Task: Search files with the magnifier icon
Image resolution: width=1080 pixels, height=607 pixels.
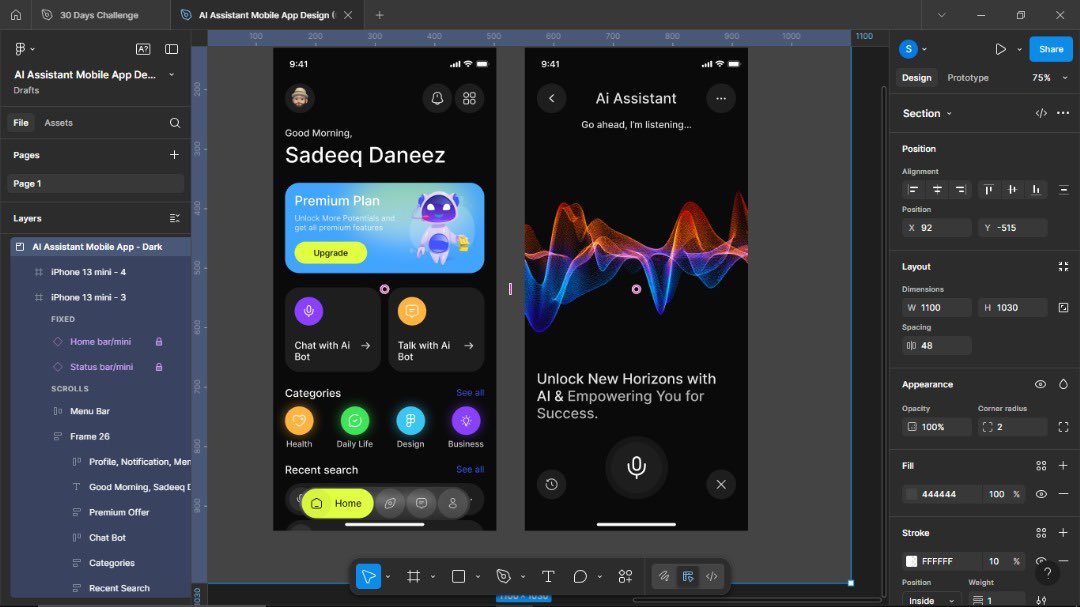Action: (x=175, y=123)
